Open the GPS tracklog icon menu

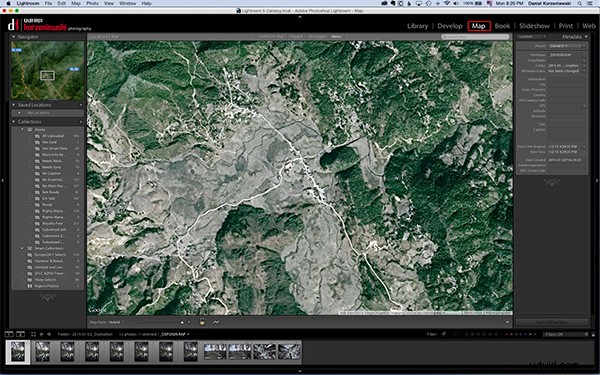click(216, 322)
